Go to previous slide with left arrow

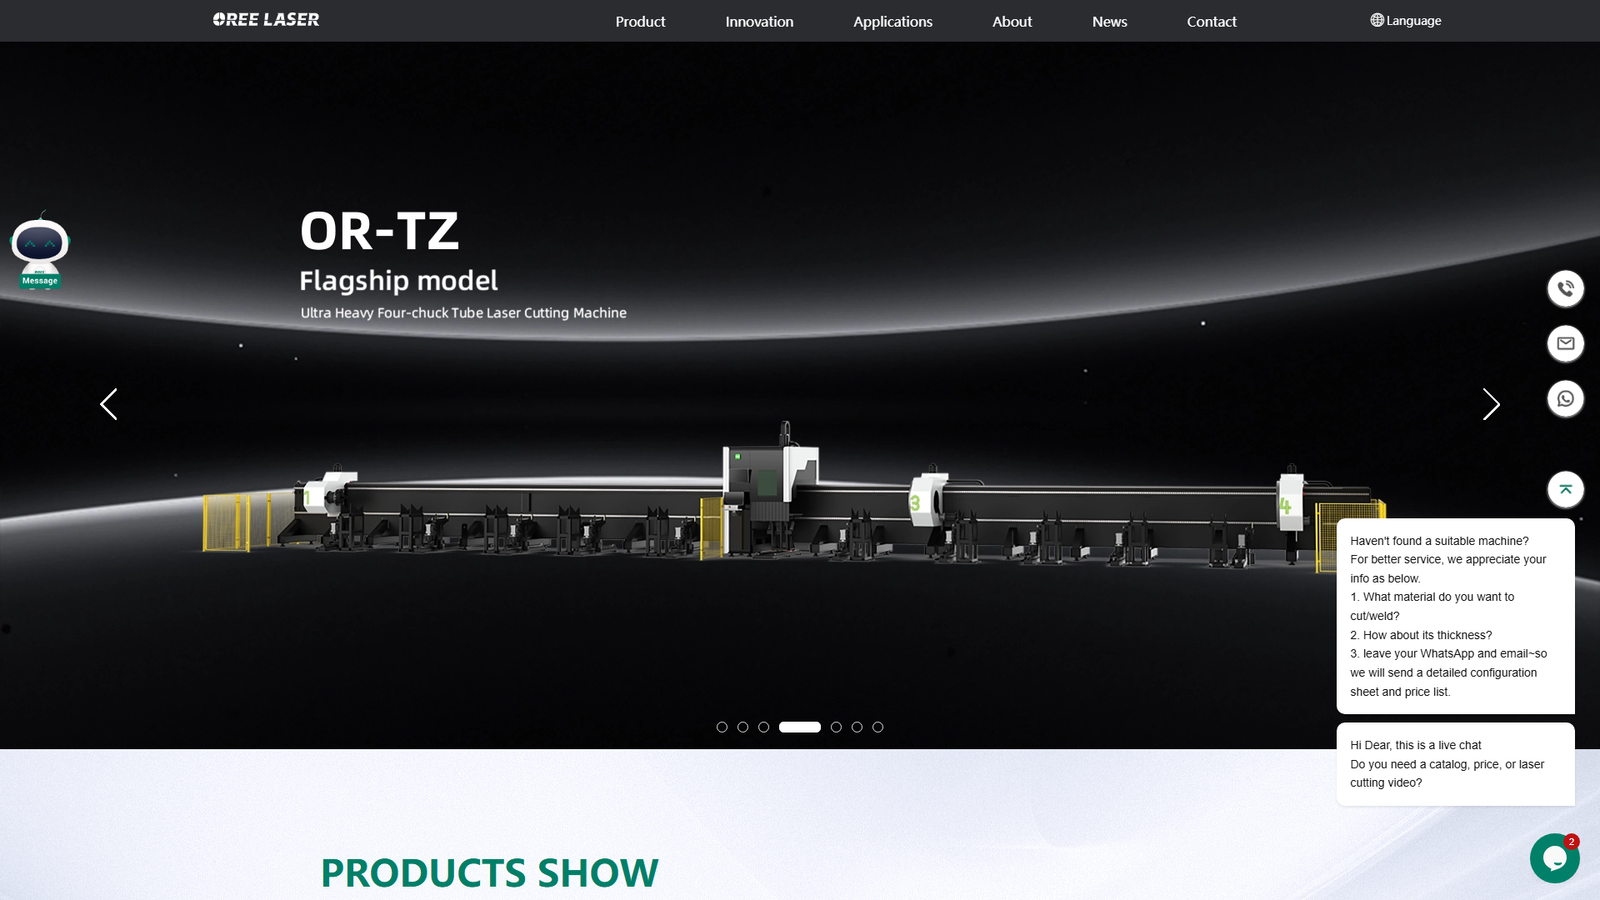pyautogui.click(x=109, y=404)
